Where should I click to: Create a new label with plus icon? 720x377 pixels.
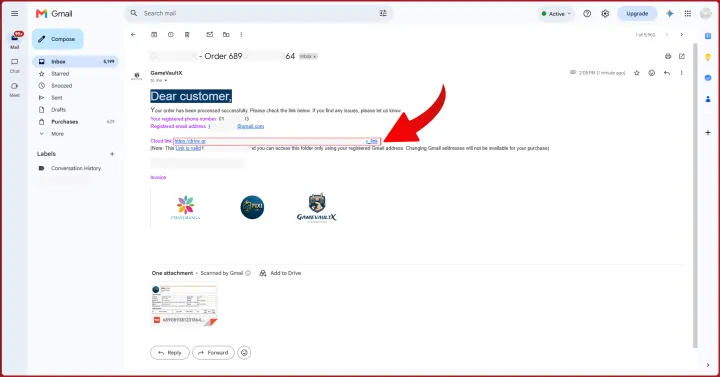112,154
